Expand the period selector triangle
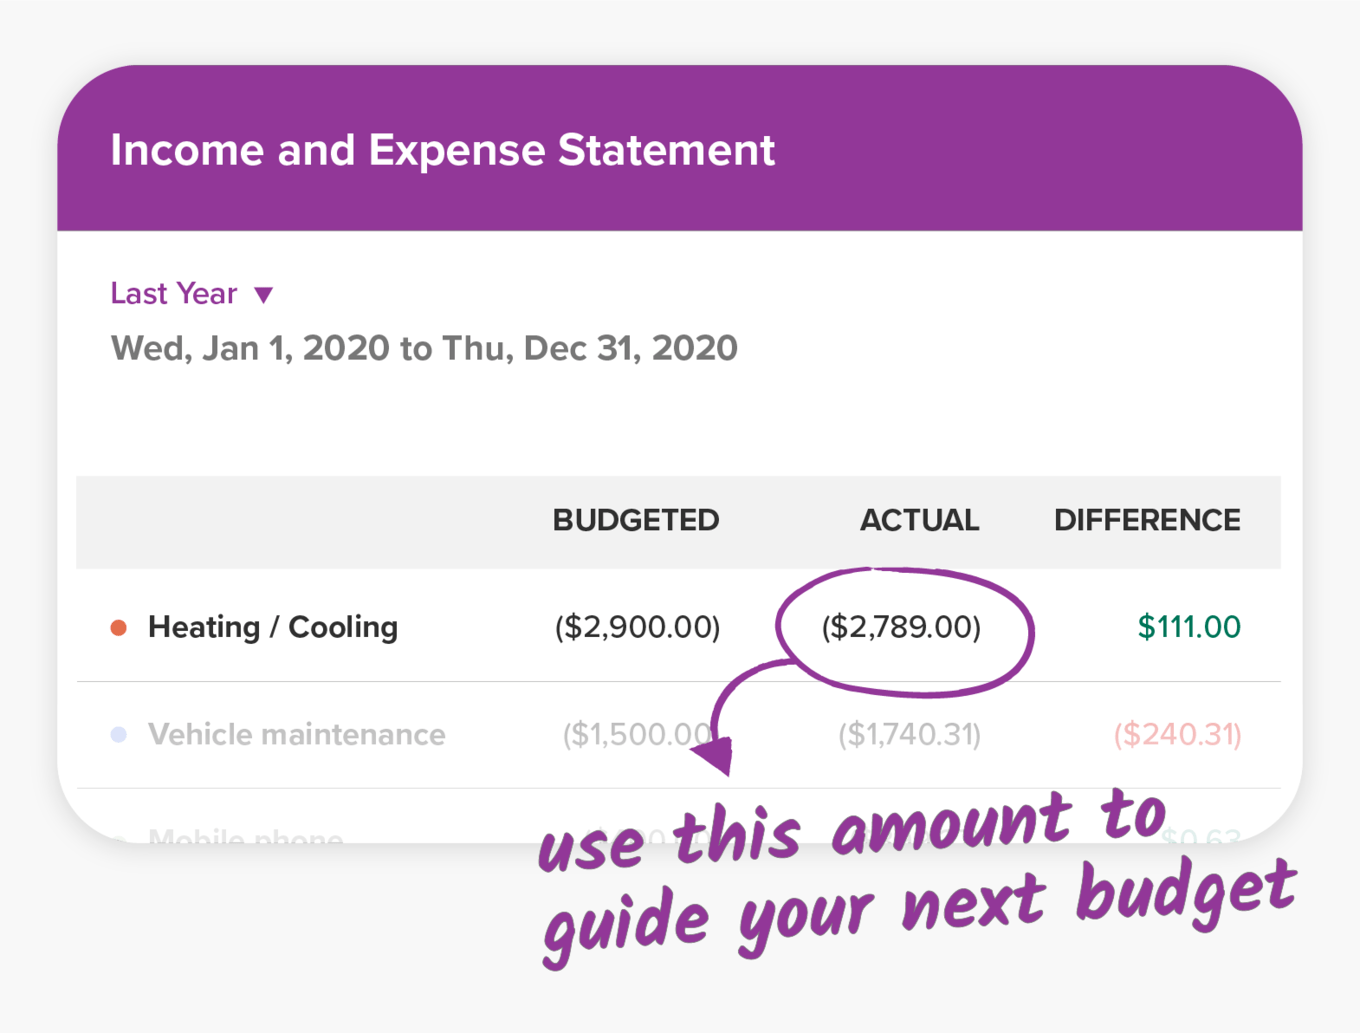Screen dimensions: 1360x1033 pyautogui.click(x=264, y=294)
